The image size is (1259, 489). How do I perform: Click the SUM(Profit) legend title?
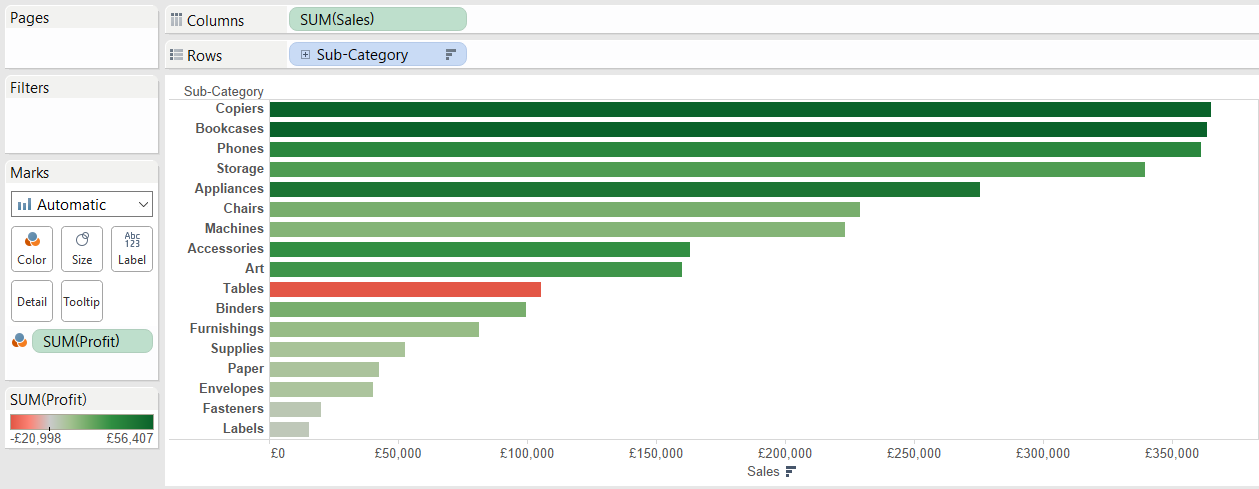coord(48,399)
